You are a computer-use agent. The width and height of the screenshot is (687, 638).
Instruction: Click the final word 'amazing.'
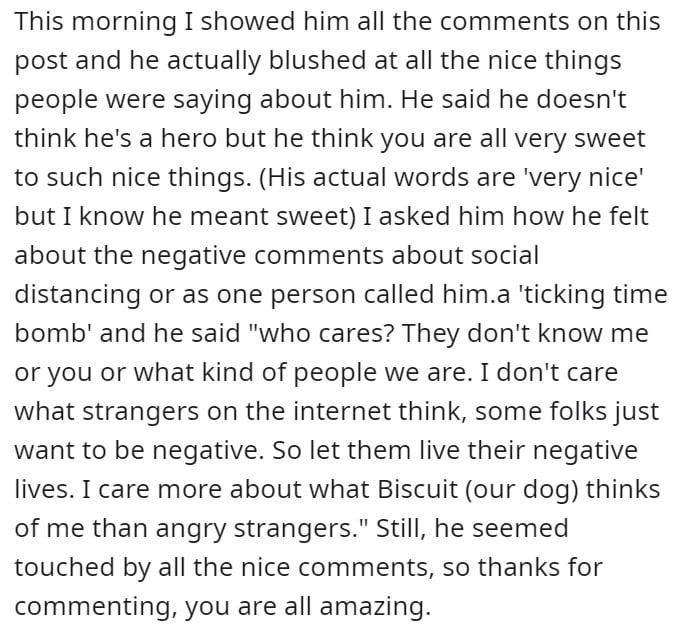tap(375, 607)
